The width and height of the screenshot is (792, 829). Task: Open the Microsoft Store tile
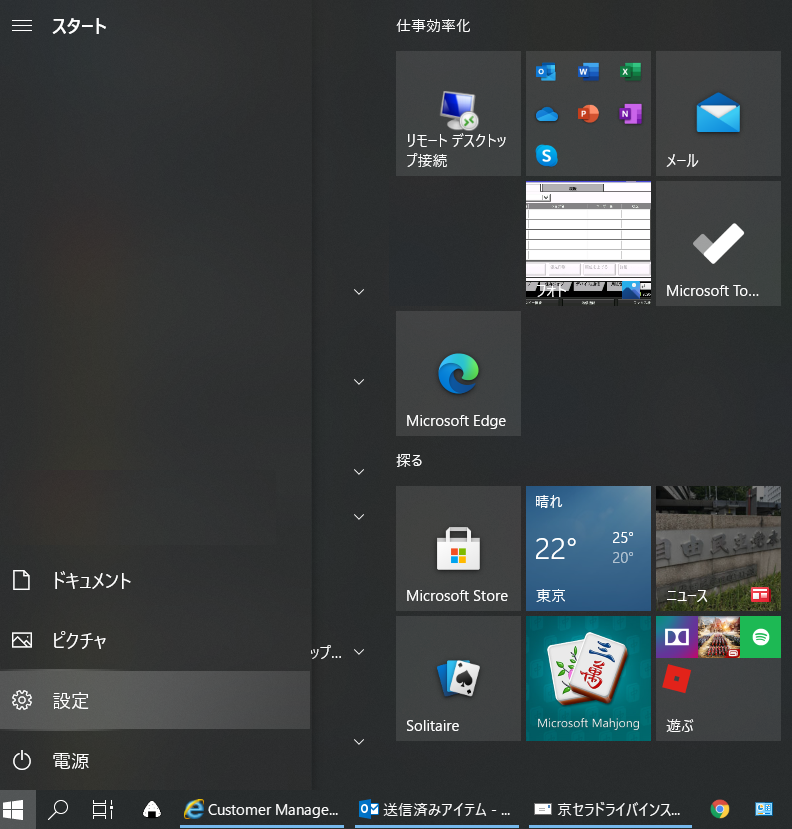(458, 548)
